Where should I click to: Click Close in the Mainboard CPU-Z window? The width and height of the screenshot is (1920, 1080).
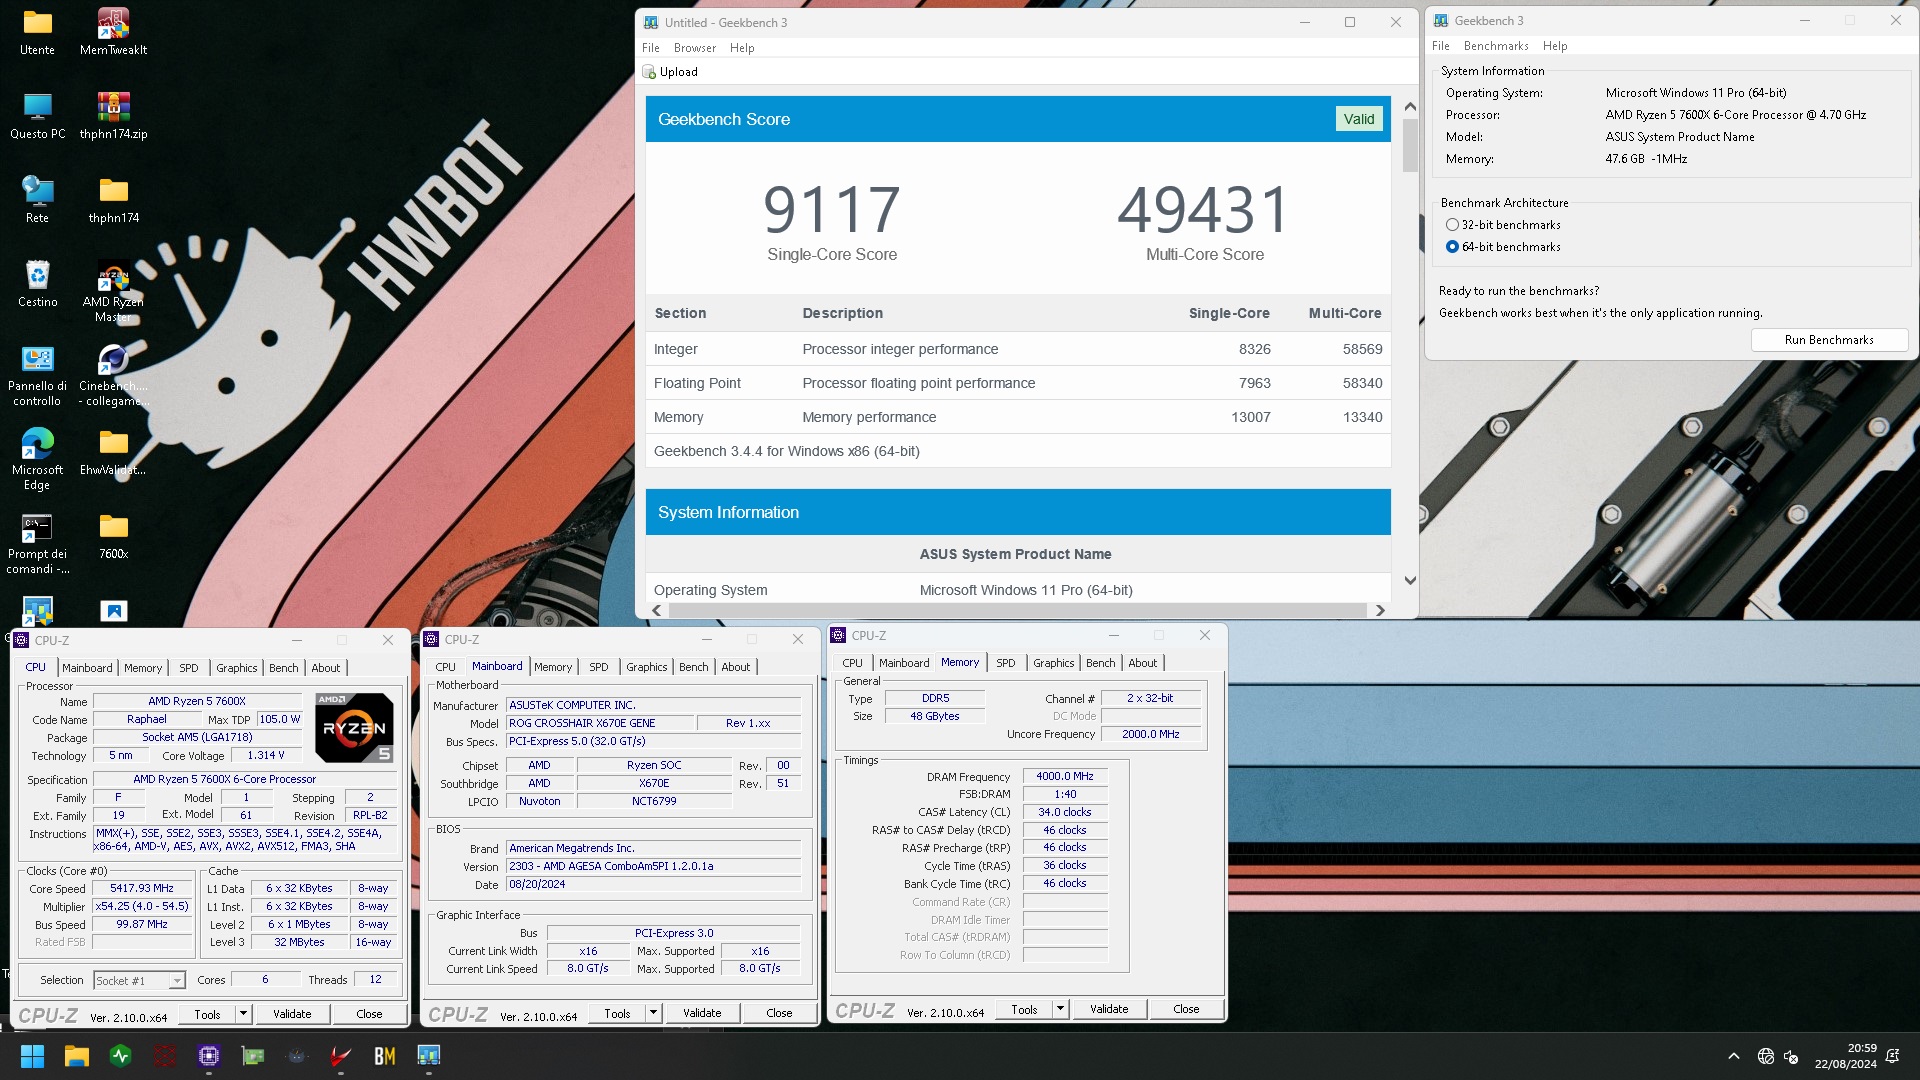click(779, 1013)
